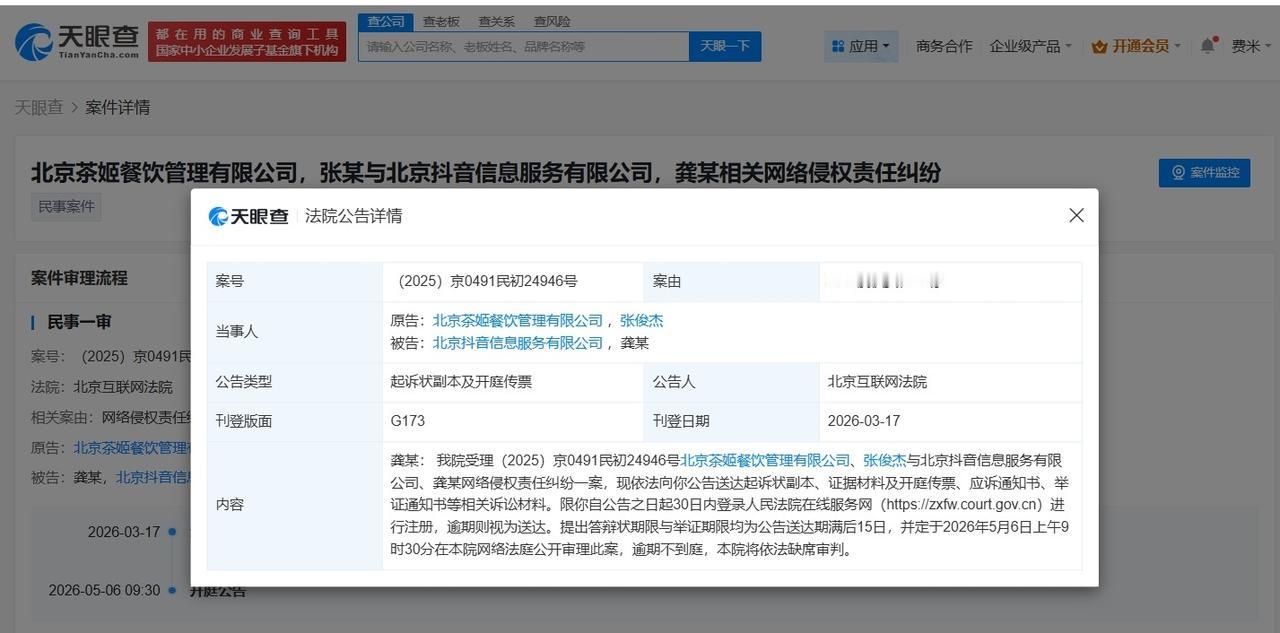Image resolution: width=1280 pixels, height=633 pixels.
Task: Switch to the 查老板 search tab
Action: (441, 20)
